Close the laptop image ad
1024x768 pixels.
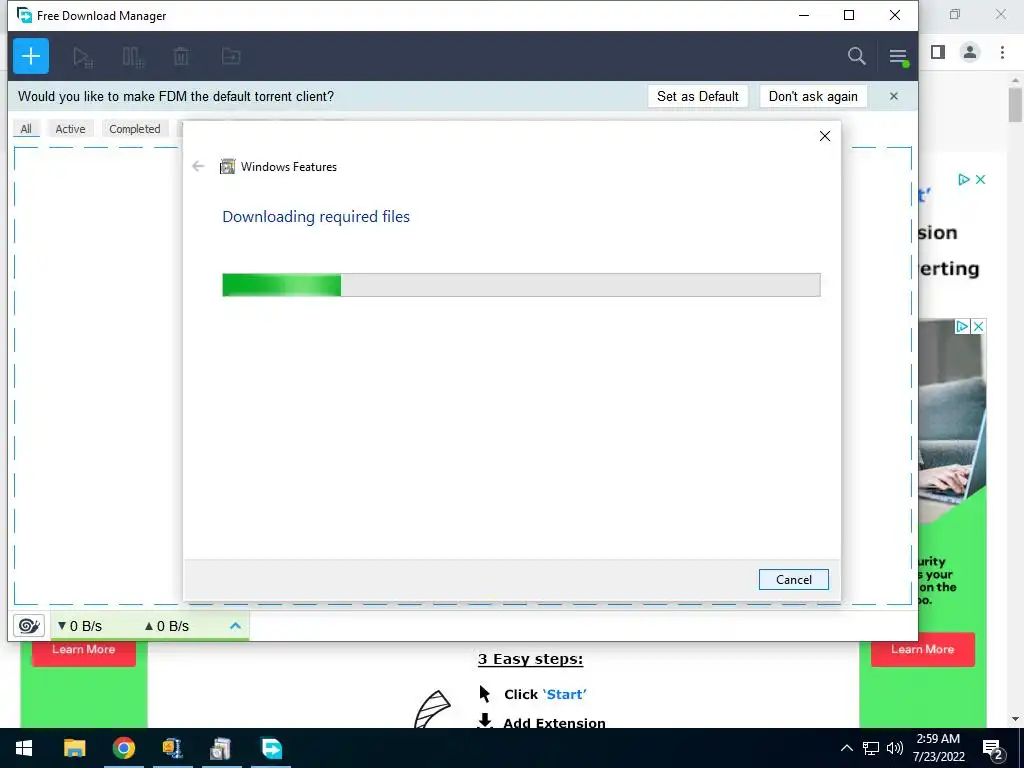coord(978,327)
